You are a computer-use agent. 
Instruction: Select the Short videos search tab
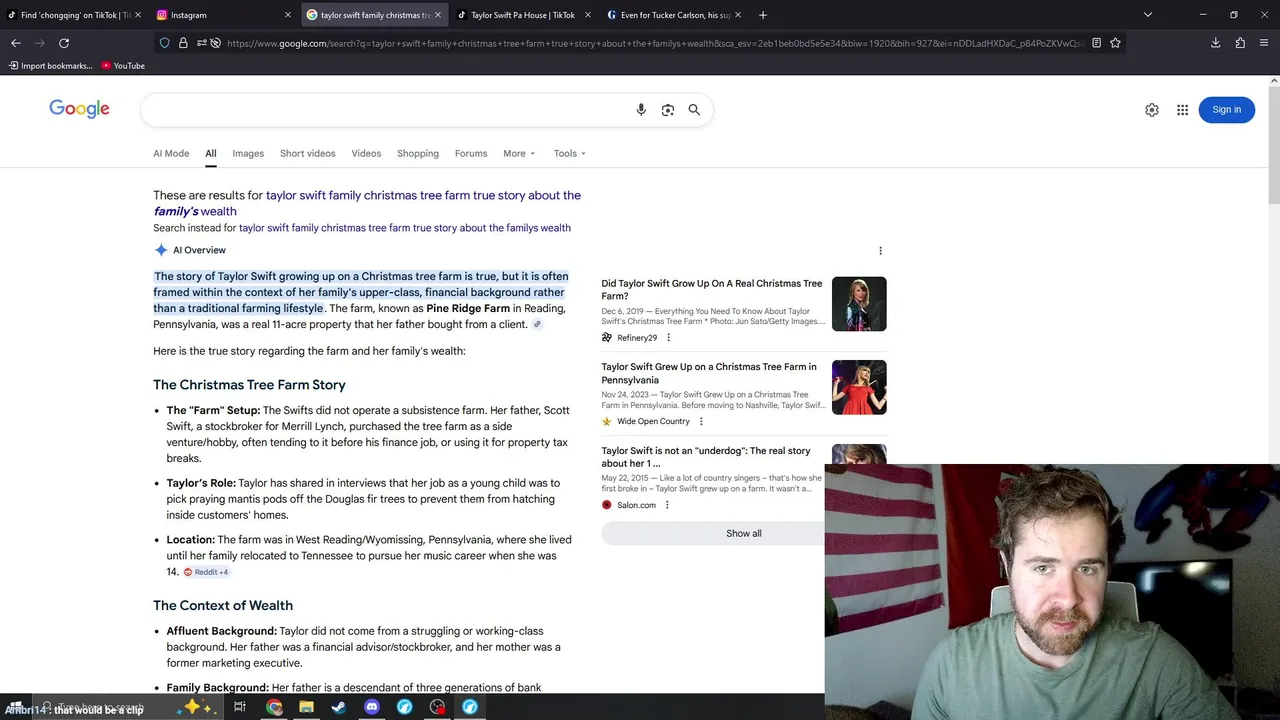coord(308,153)
